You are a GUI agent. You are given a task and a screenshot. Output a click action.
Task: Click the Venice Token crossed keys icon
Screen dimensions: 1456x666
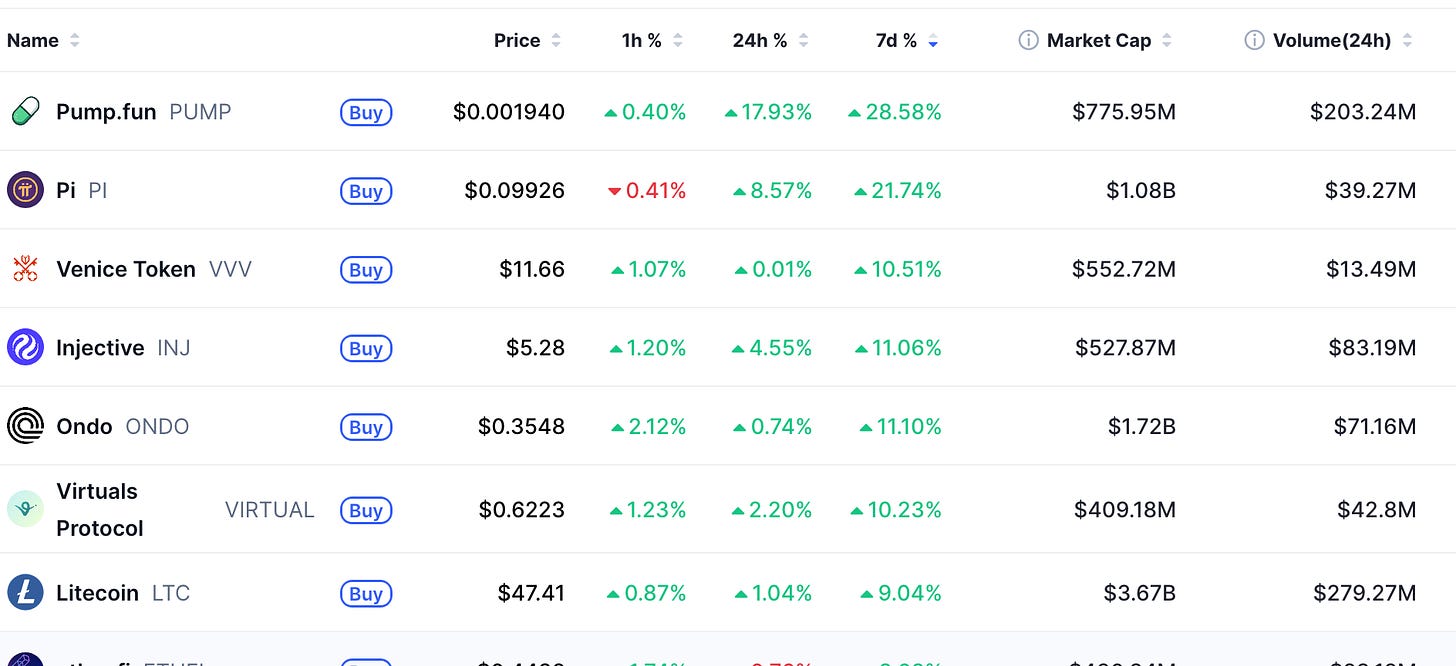[x=25, y=269]
